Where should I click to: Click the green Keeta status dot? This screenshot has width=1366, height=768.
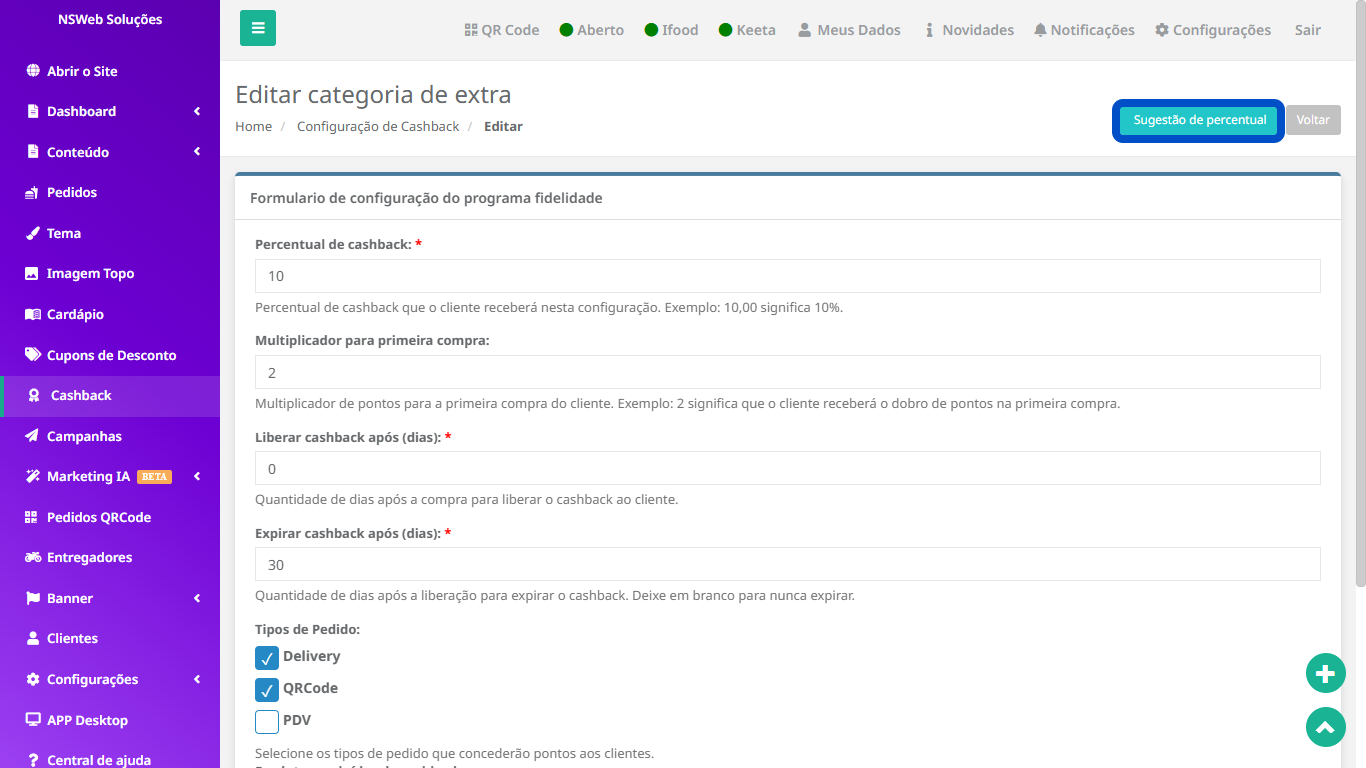[x=726, y=30]
